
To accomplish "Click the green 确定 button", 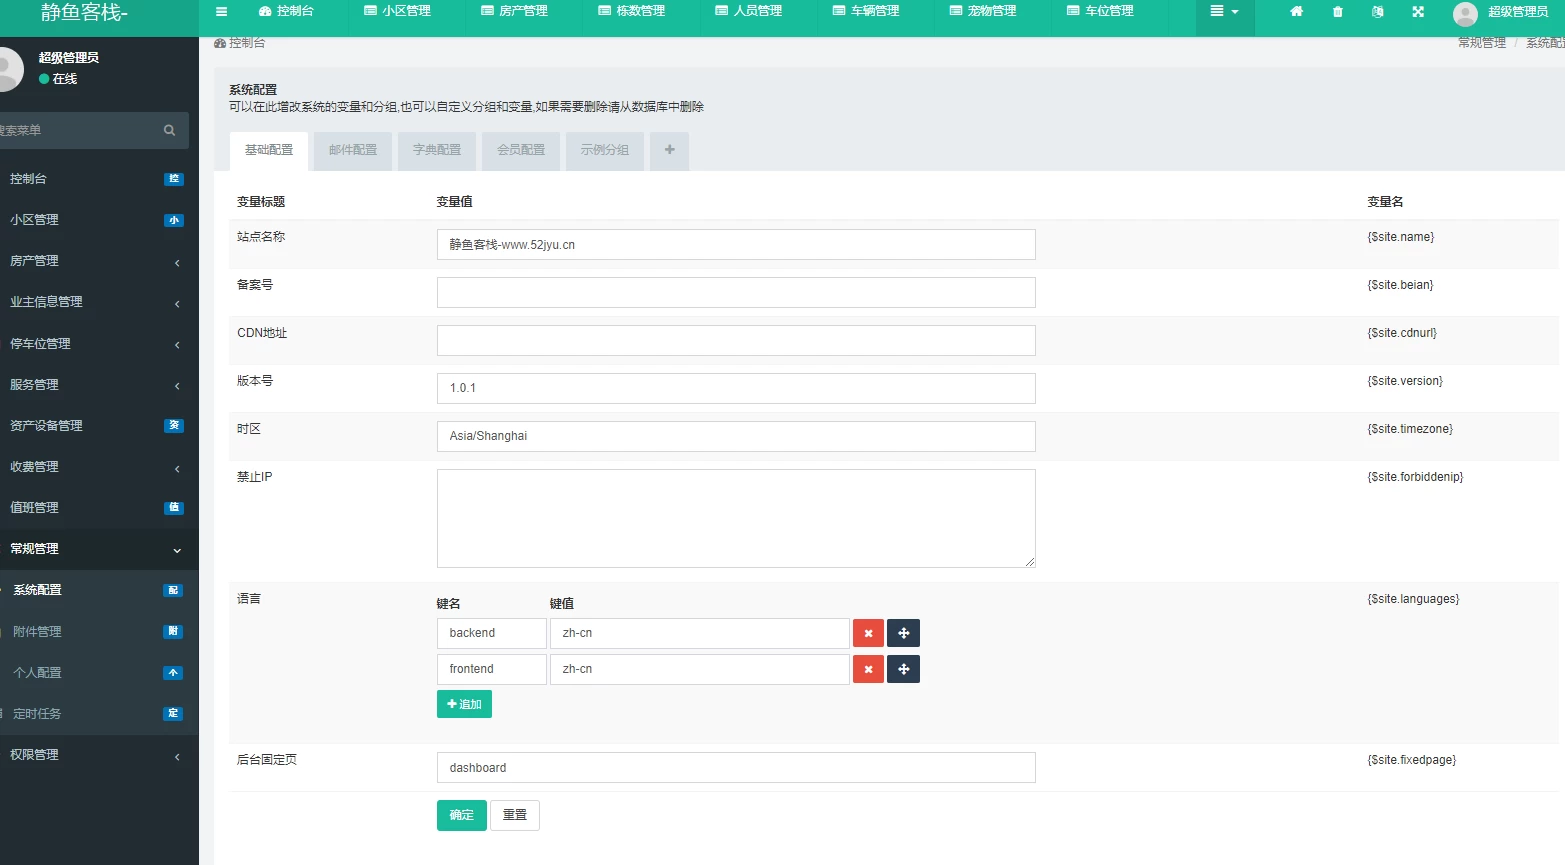I will [461, 815].
